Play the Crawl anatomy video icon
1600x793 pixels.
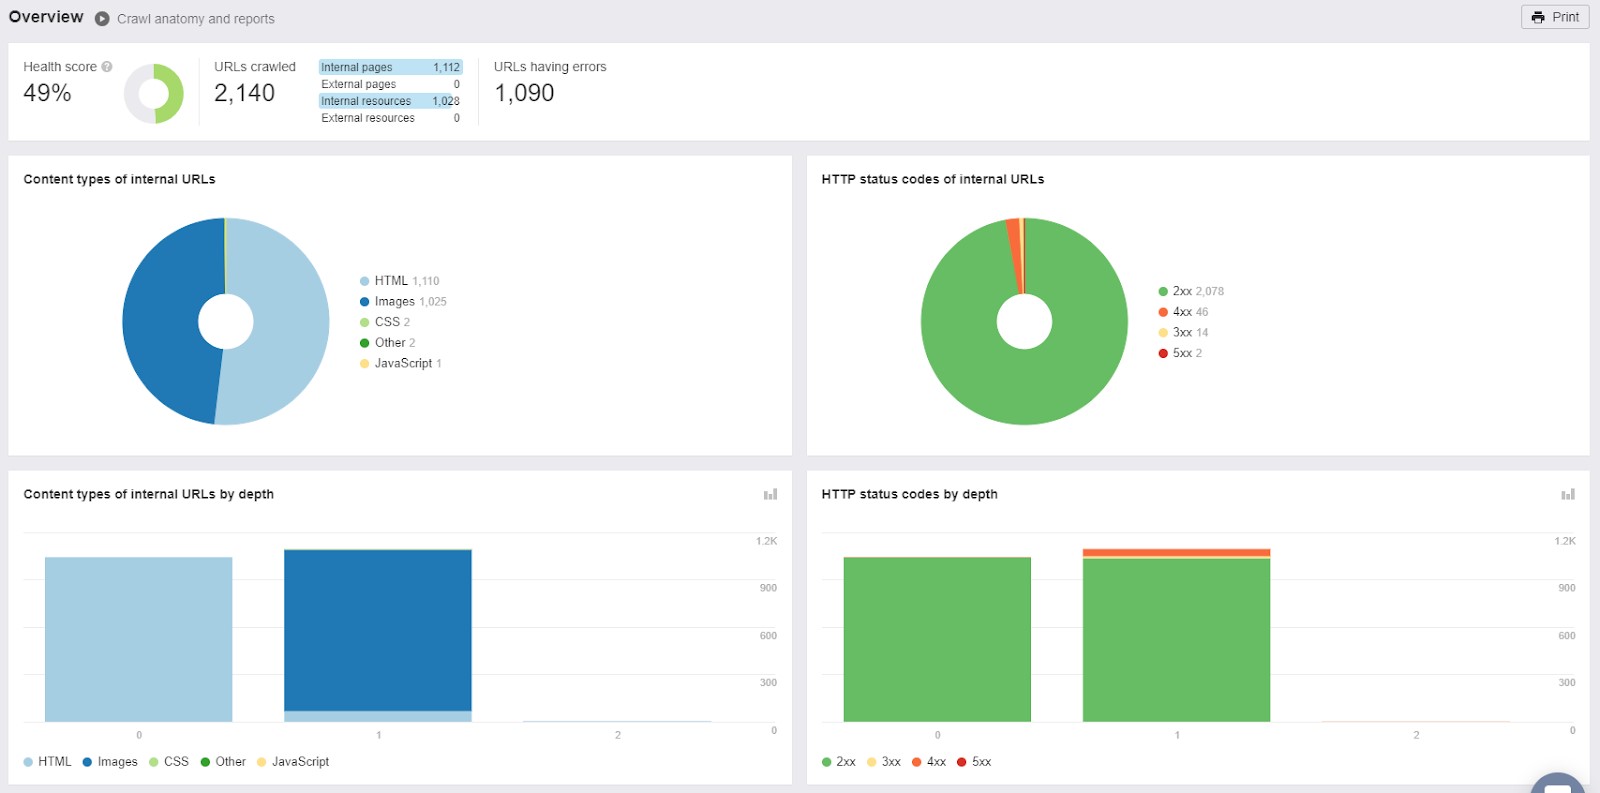(x=102, y=19)
